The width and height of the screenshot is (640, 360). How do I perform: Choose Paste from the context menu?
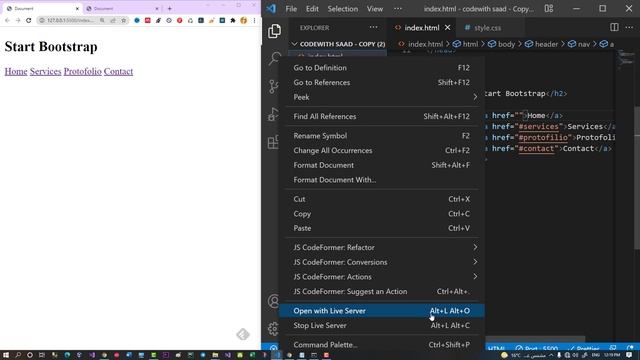tap(382, 228)
